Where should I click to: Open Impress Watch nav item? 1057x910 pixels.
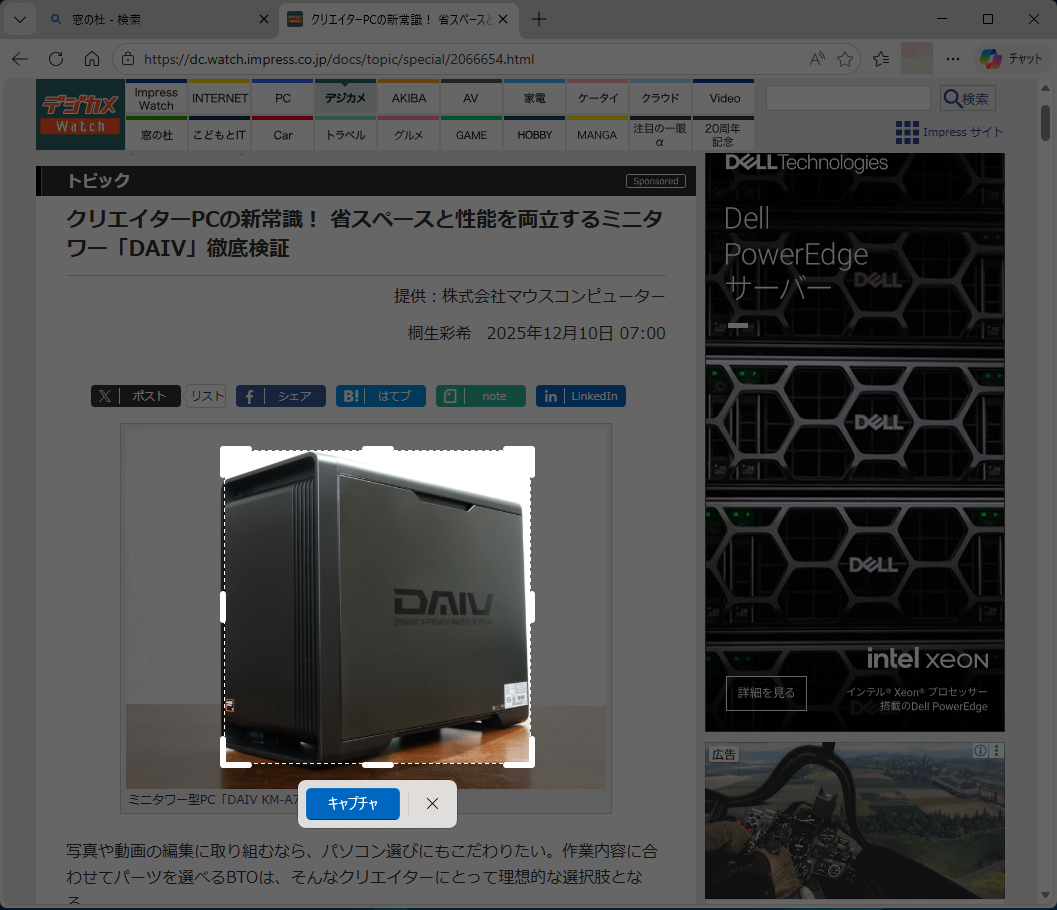click(156, 98)
